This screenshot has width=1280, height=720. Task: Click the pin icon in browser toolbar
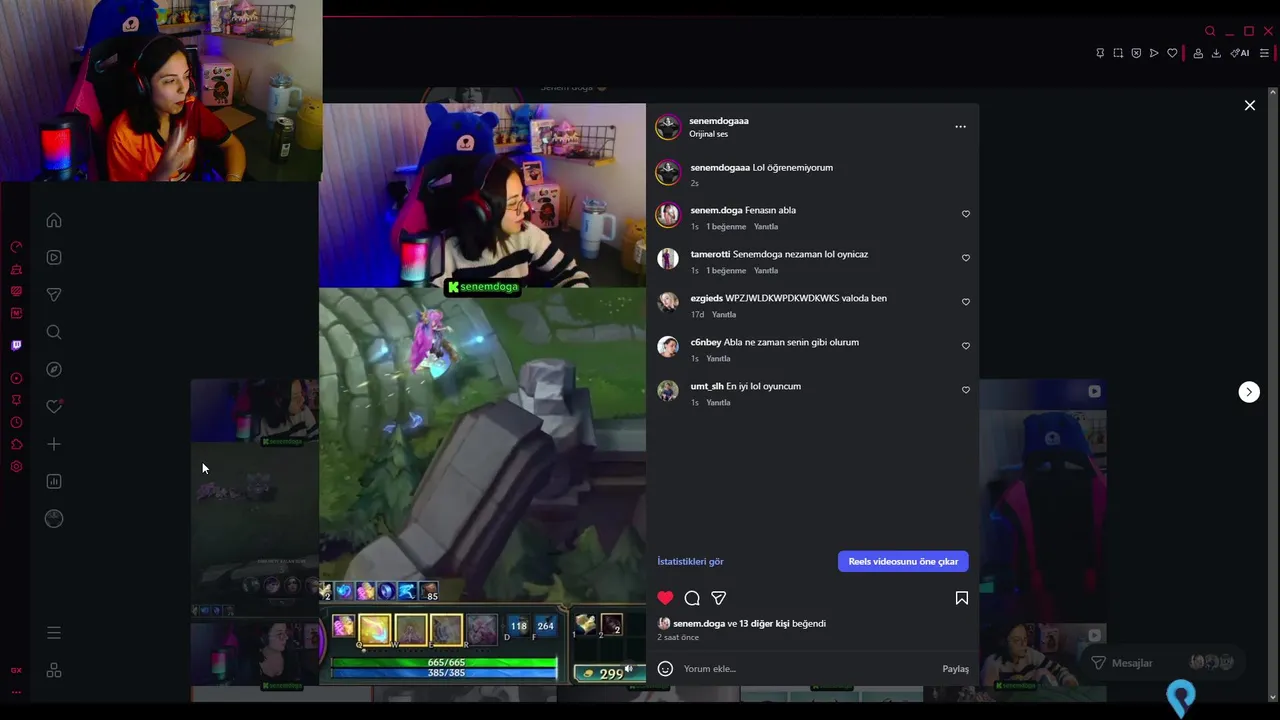point(1100,53)
